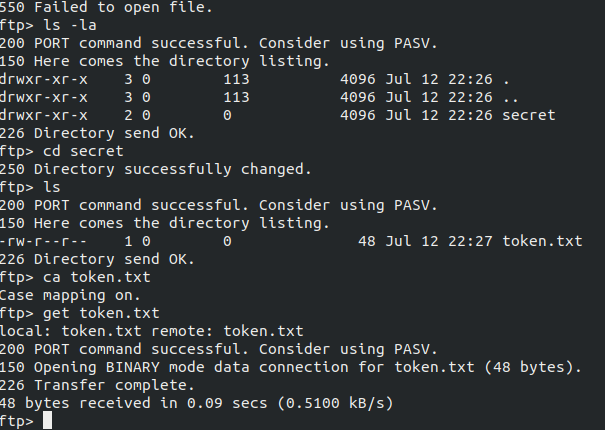Click the -rw-r--r-- permissions string for token.txt
This screenshot has width=605, height=430.
[44, 241]
